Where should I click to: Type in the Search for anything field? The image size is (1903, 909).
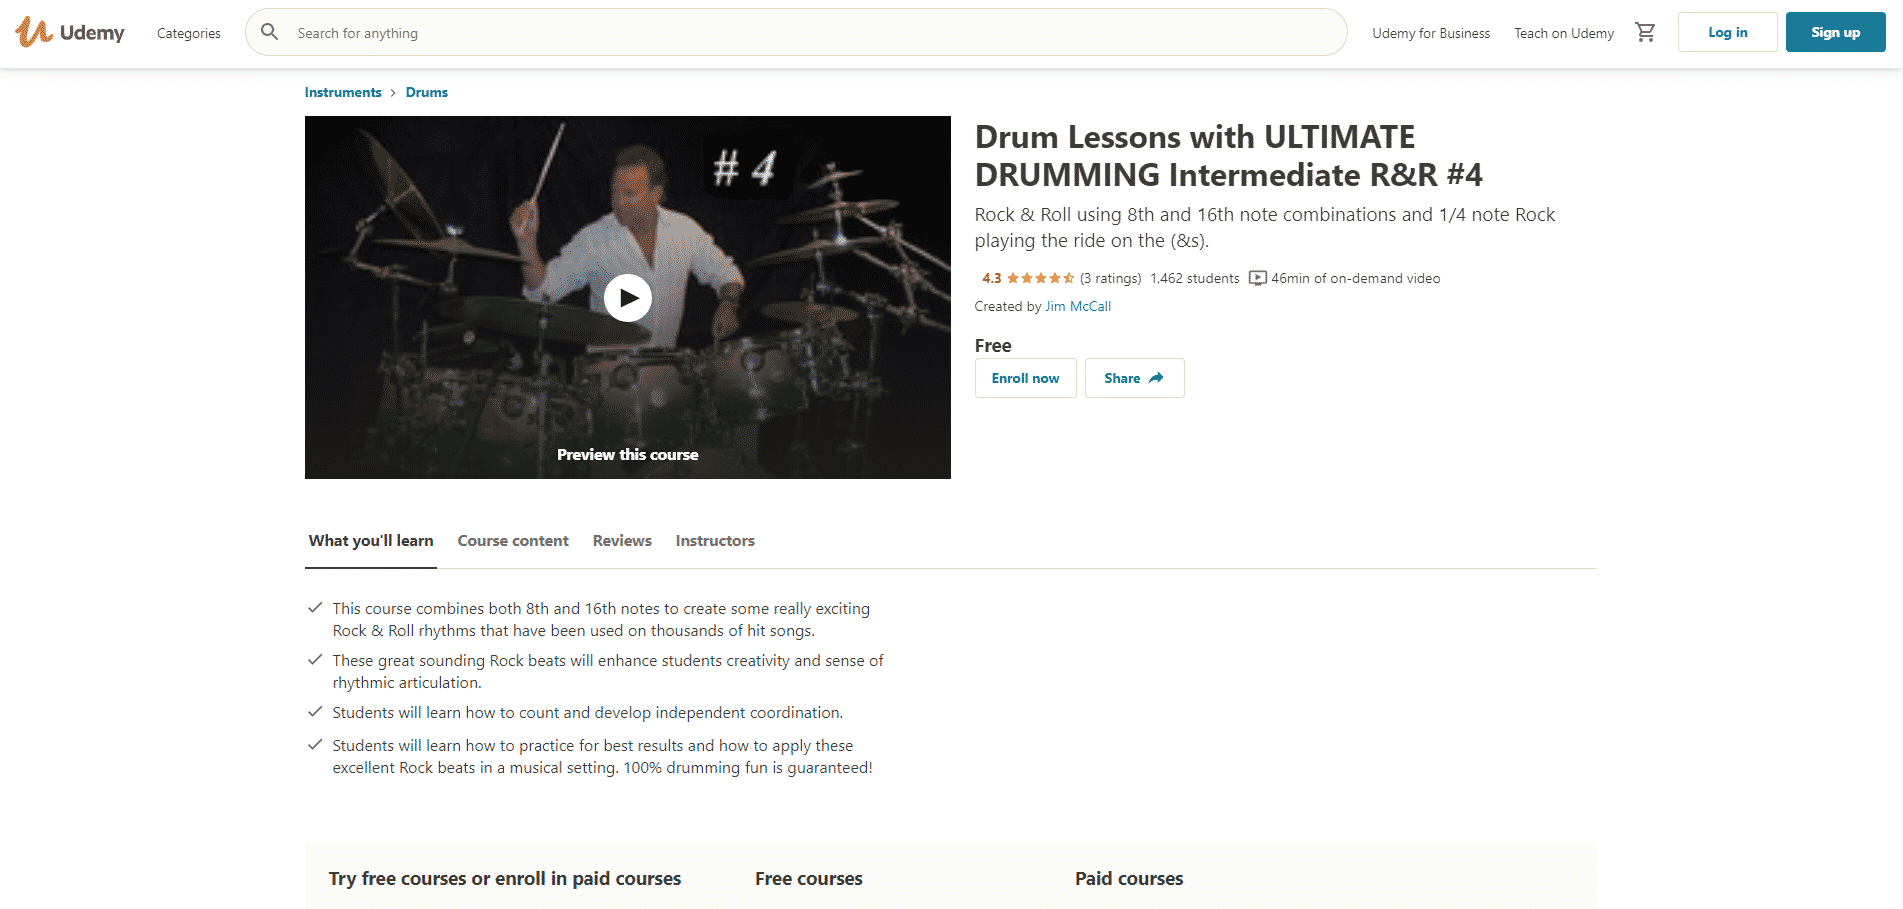800,33
